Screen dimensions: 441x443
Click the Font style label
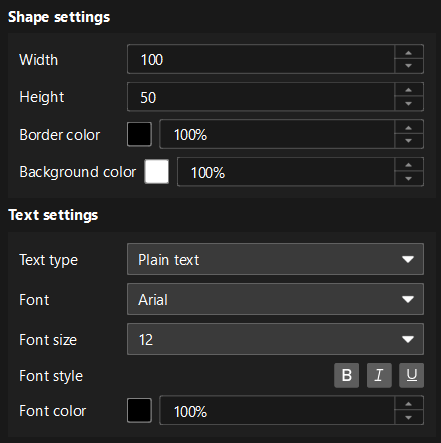(51, 376)
